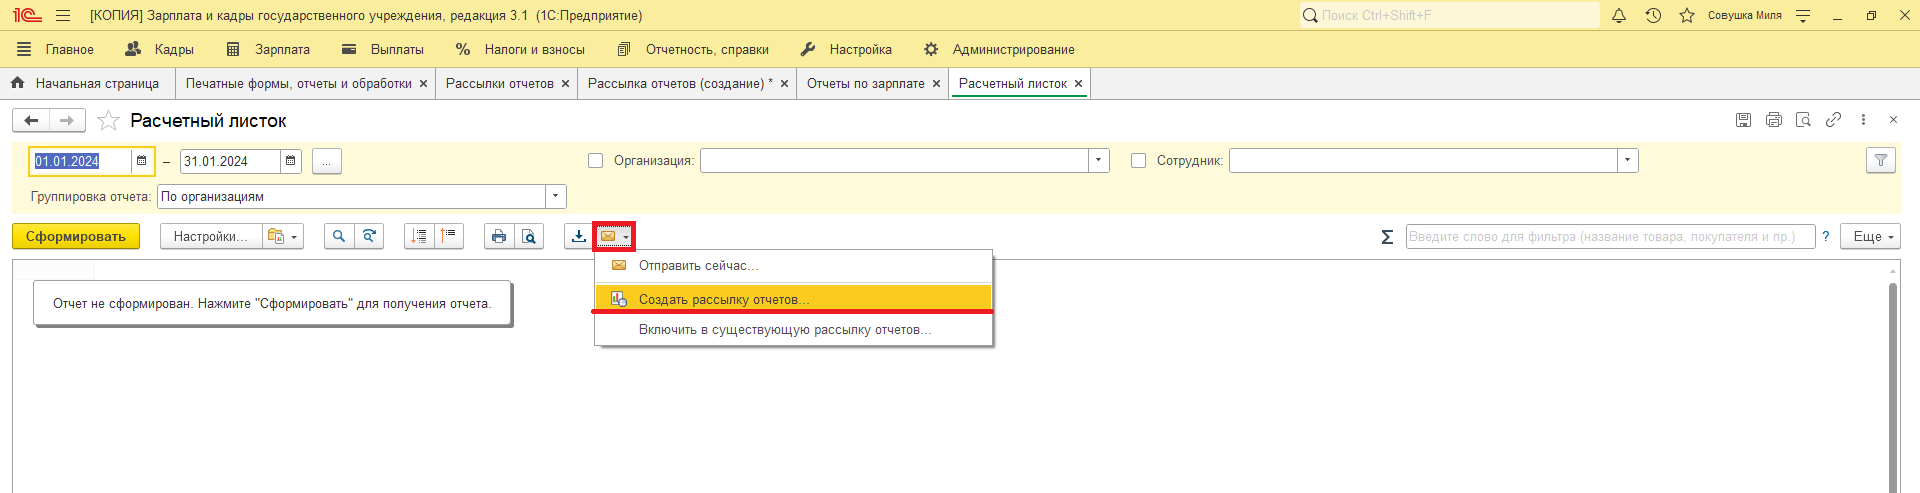Click the funnel filter button
This screenshot has height=493, width=1920.
coord(1881,160)
